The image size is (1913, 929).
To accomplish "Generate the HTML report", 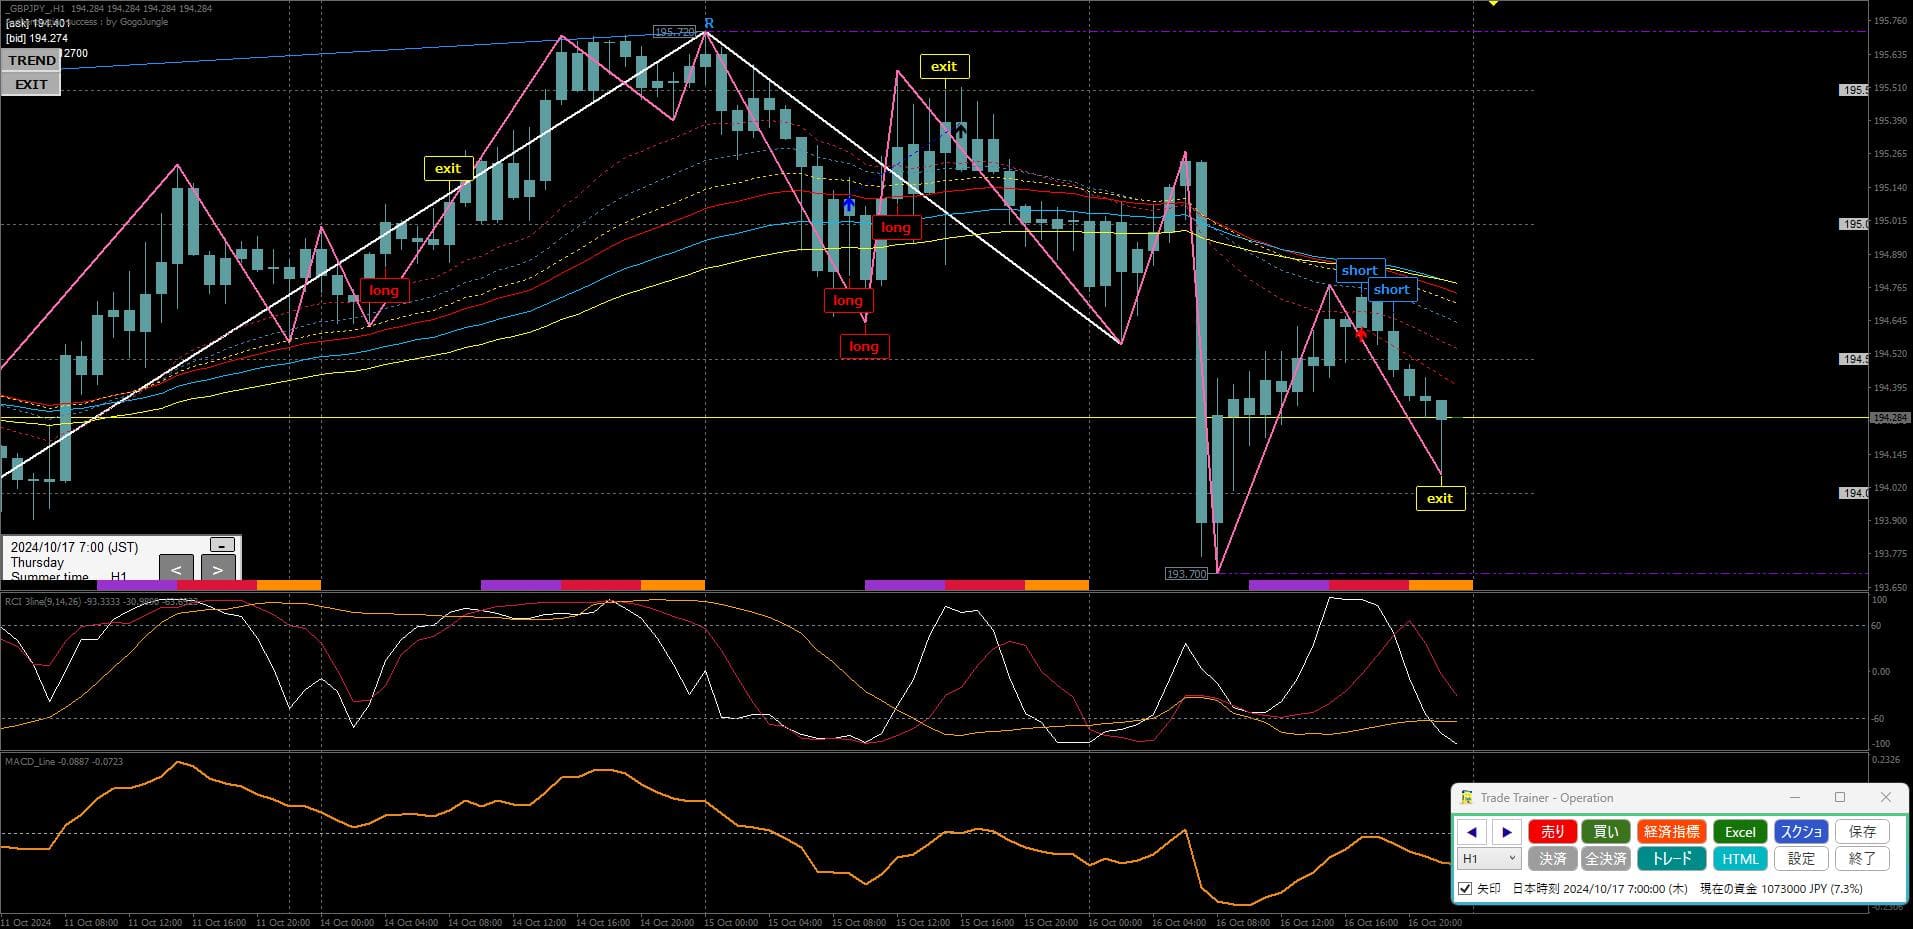I will [x=1739, y=859].
